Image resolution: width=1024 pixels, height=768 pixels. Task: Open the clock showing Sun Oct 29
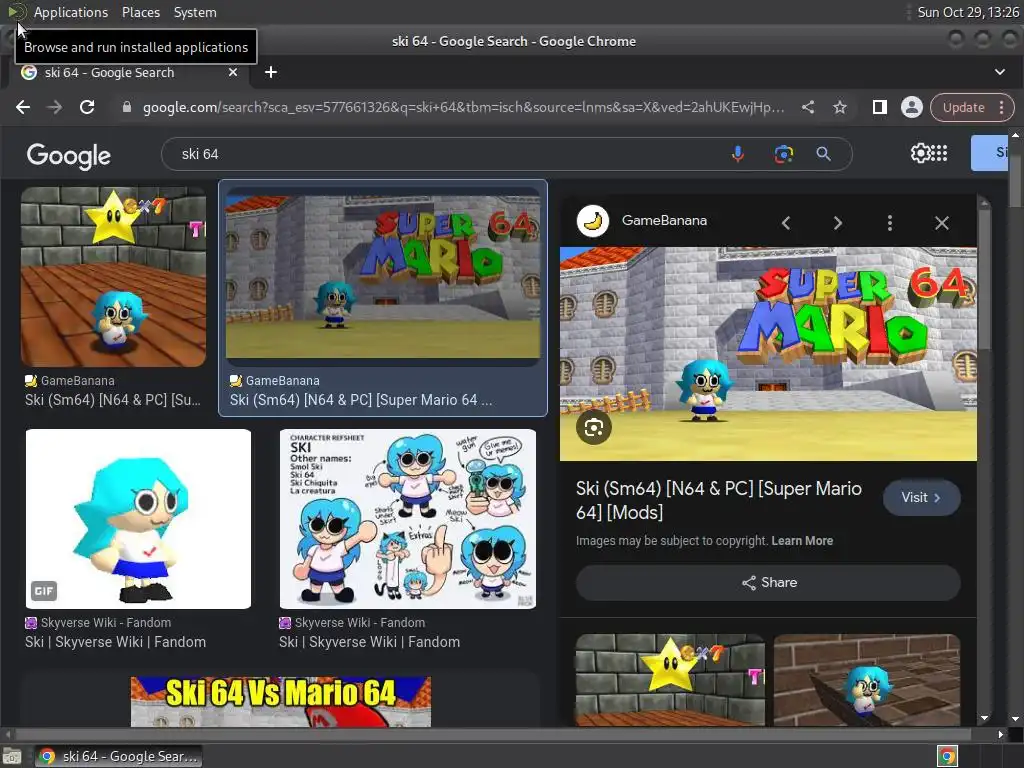(x=967, y=12)
